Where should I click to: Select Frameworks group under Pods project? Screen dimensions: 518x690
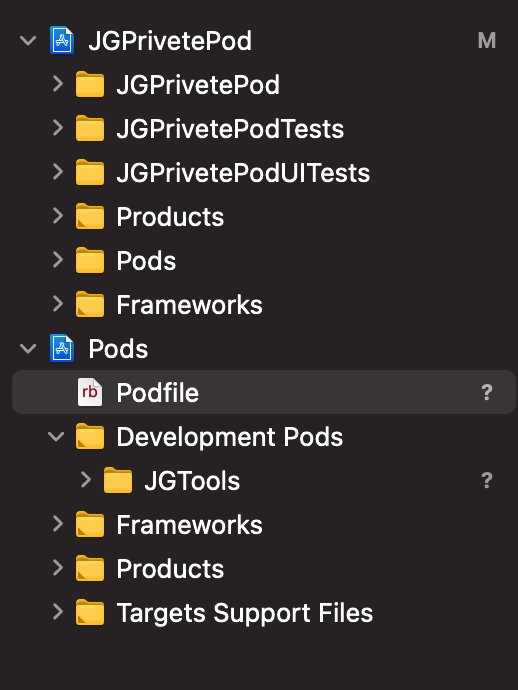coord(189,525)
